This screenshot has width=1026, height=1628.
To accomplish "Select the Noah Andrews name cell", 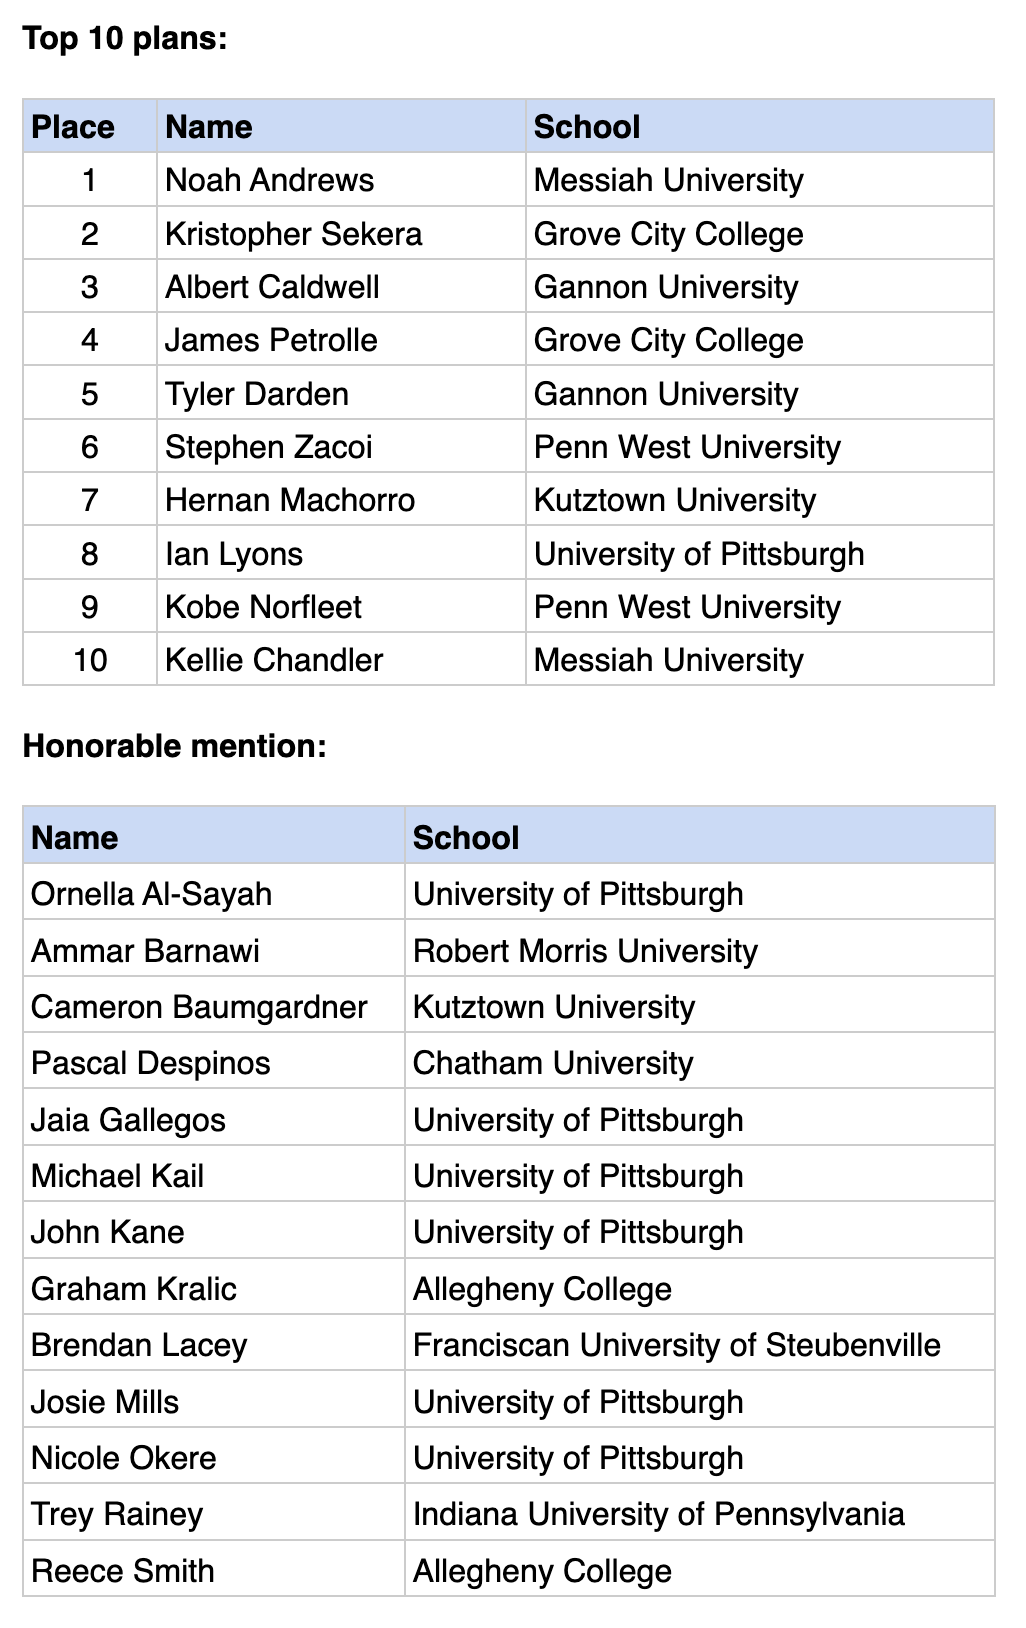I will (269, 180).
